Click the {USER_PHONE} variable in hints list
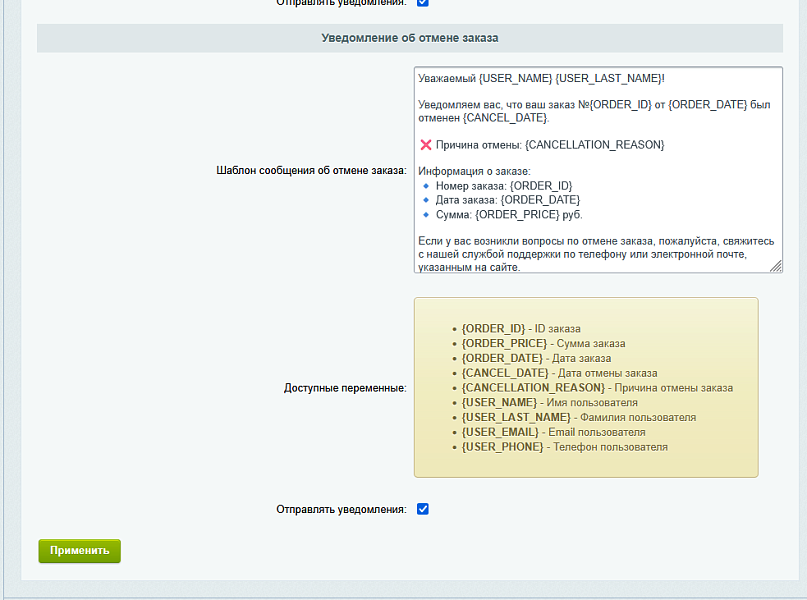The image size is (807, 600). pos(502,447)
